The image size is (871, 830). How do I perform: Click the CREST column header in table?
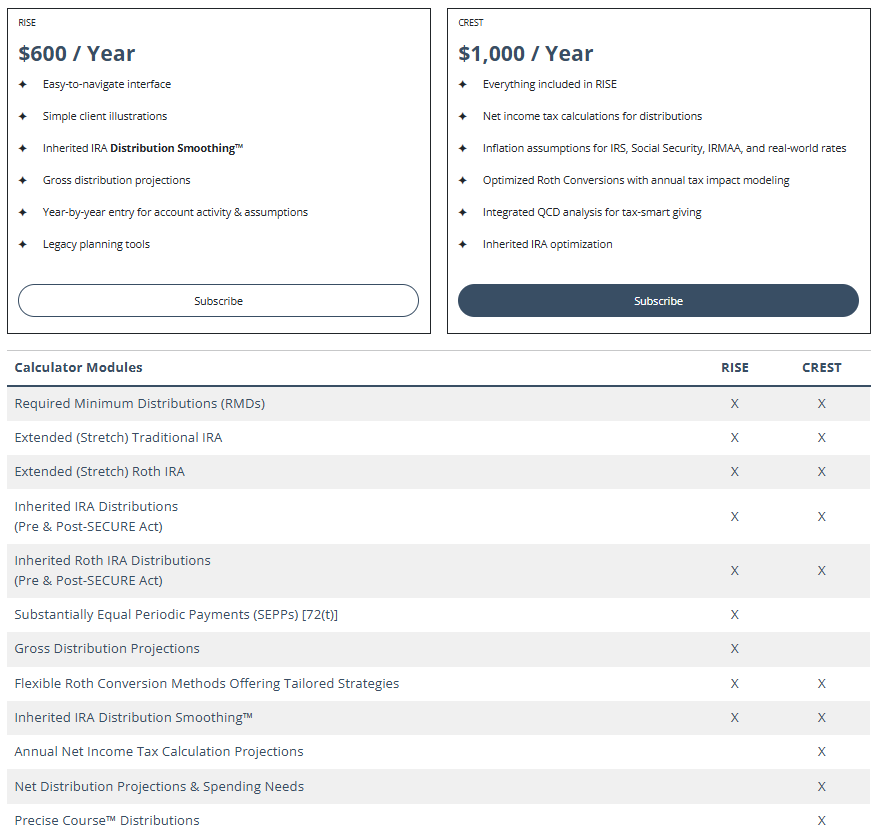(x=822, y=368)
